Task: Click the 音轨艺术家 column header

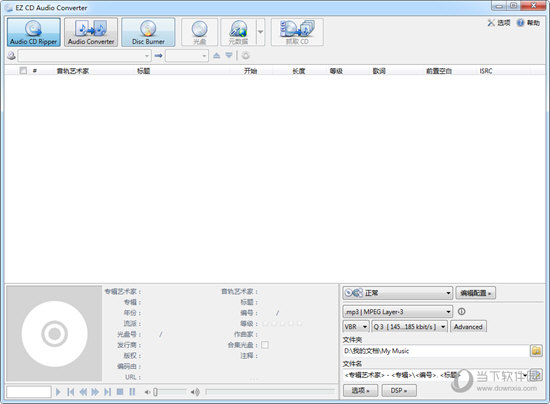Action: 73,71
